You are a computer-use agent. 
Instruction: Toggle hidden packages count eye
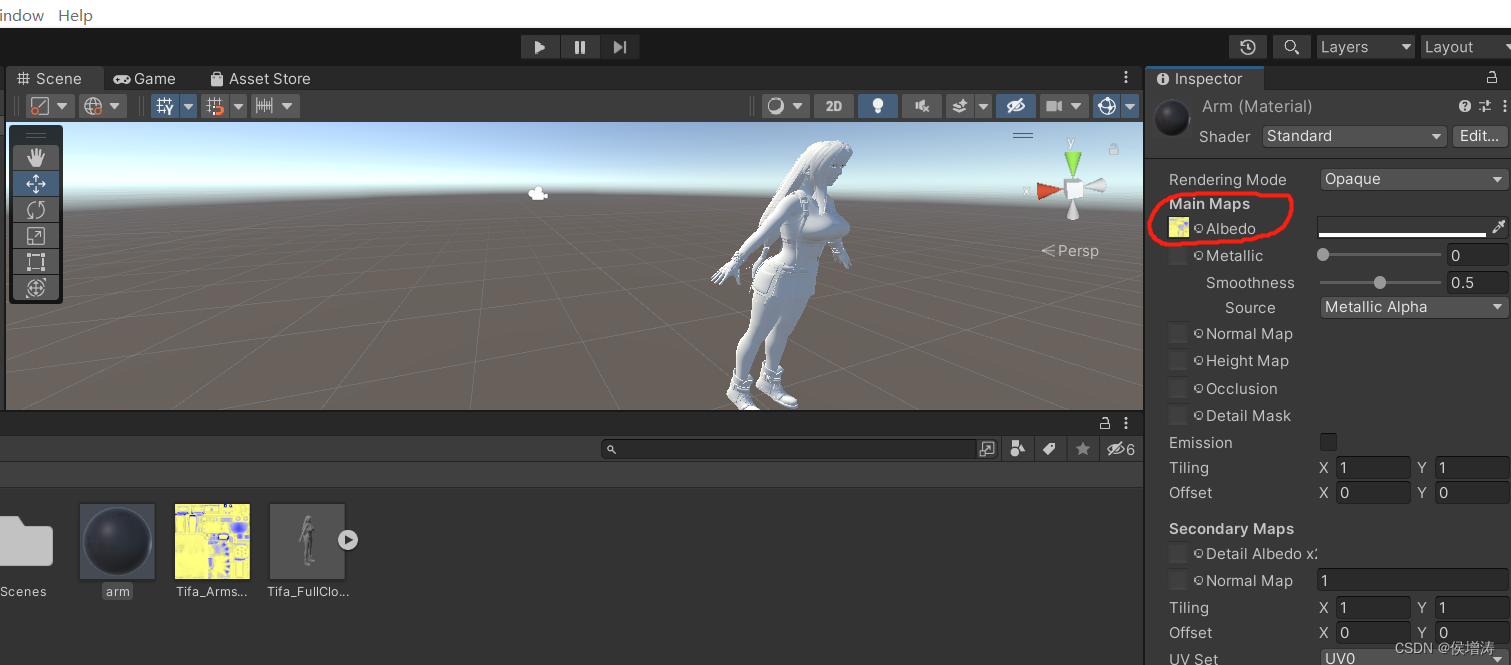(x=1120, y=449)
